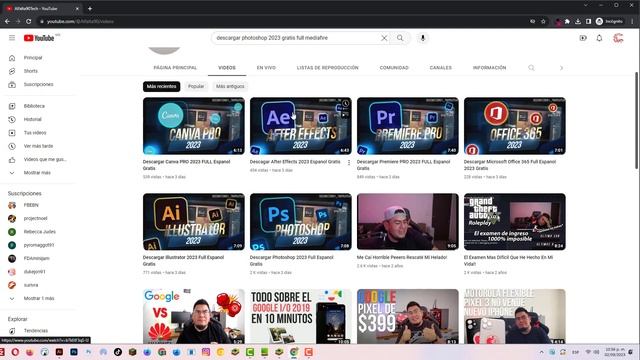Click the magnifier search button
This screenshot has width=640, height=360.
tap(400, 38)
